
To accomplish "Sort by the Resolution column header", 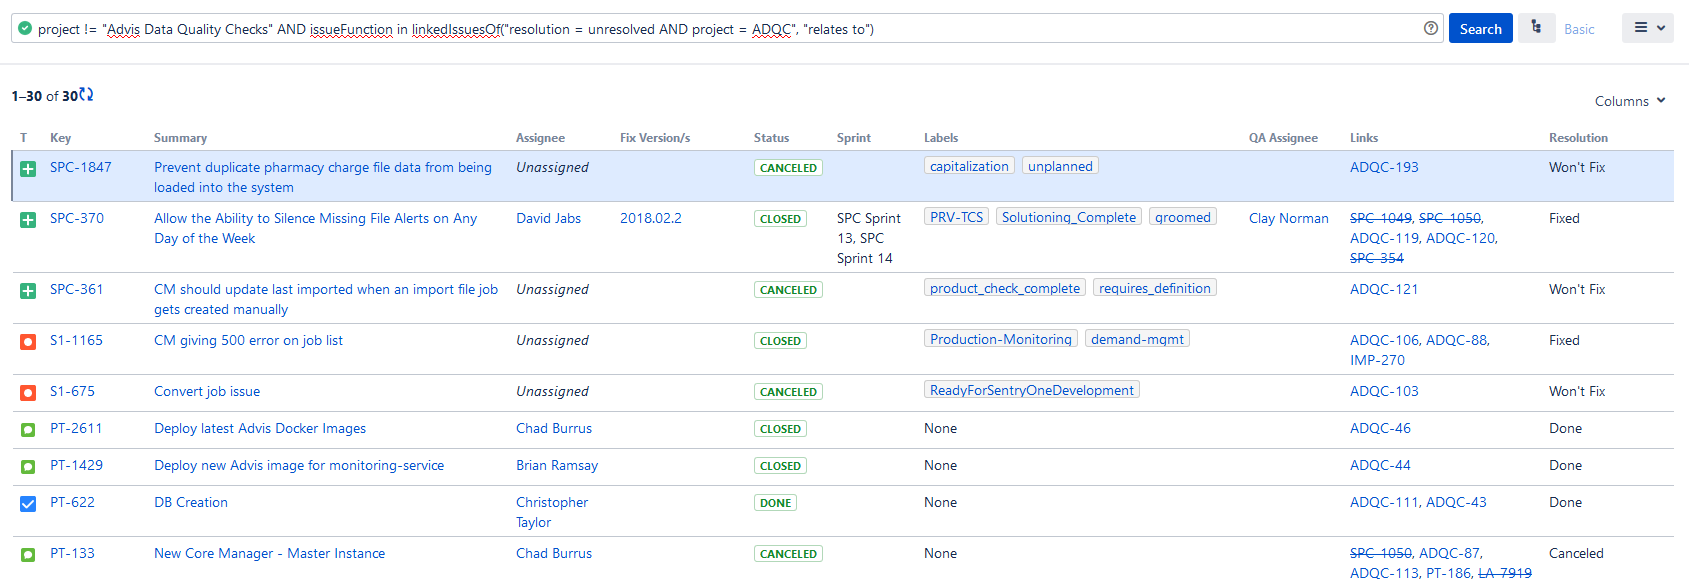I will [x=1578, y=138].
